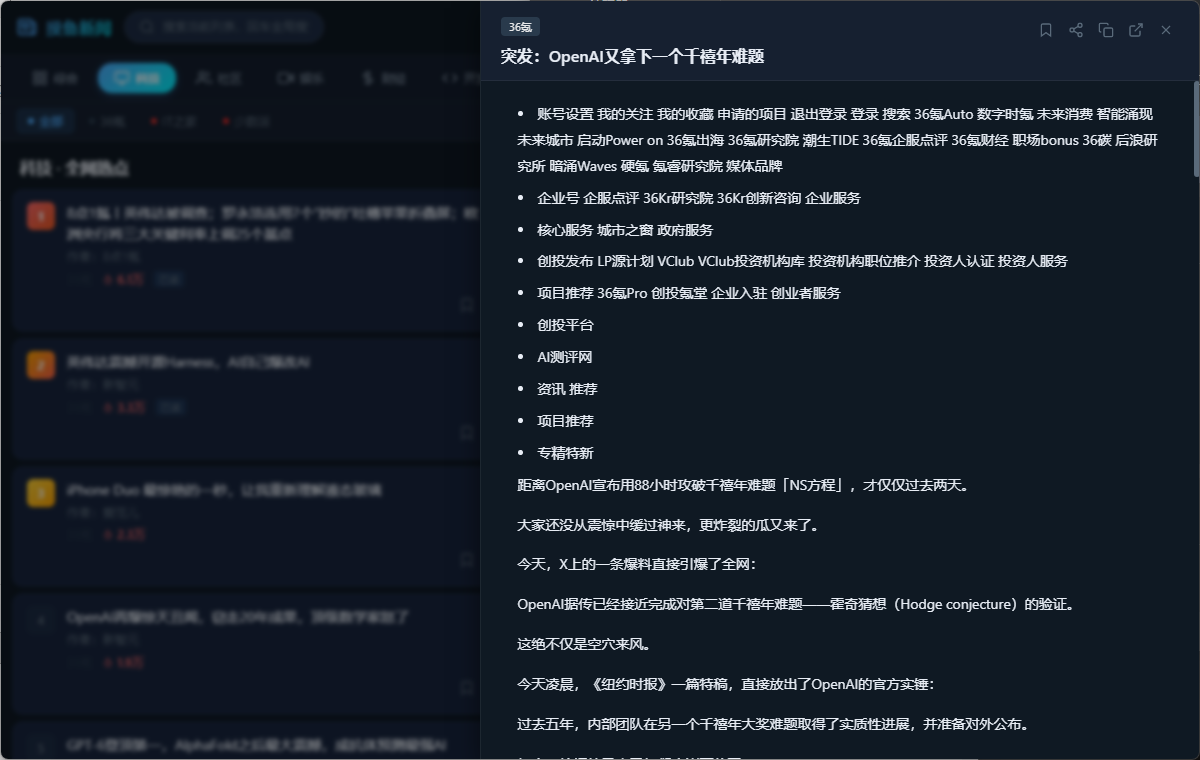Click the bullet line starting 企业号 企服点评
The height and width of the screenshot is (760, 1200).
tap(698, 198)
